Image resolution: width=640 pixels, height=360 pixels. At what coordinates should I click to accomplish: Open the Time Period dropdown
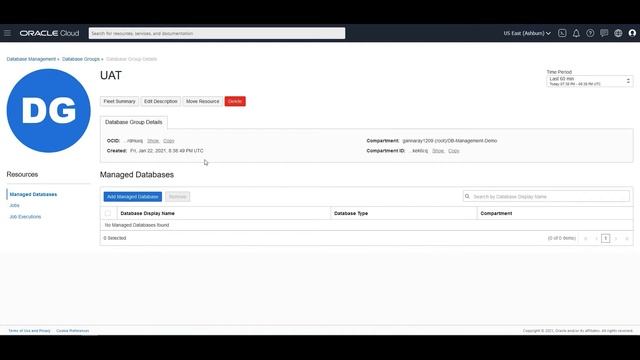coord(590,81)
